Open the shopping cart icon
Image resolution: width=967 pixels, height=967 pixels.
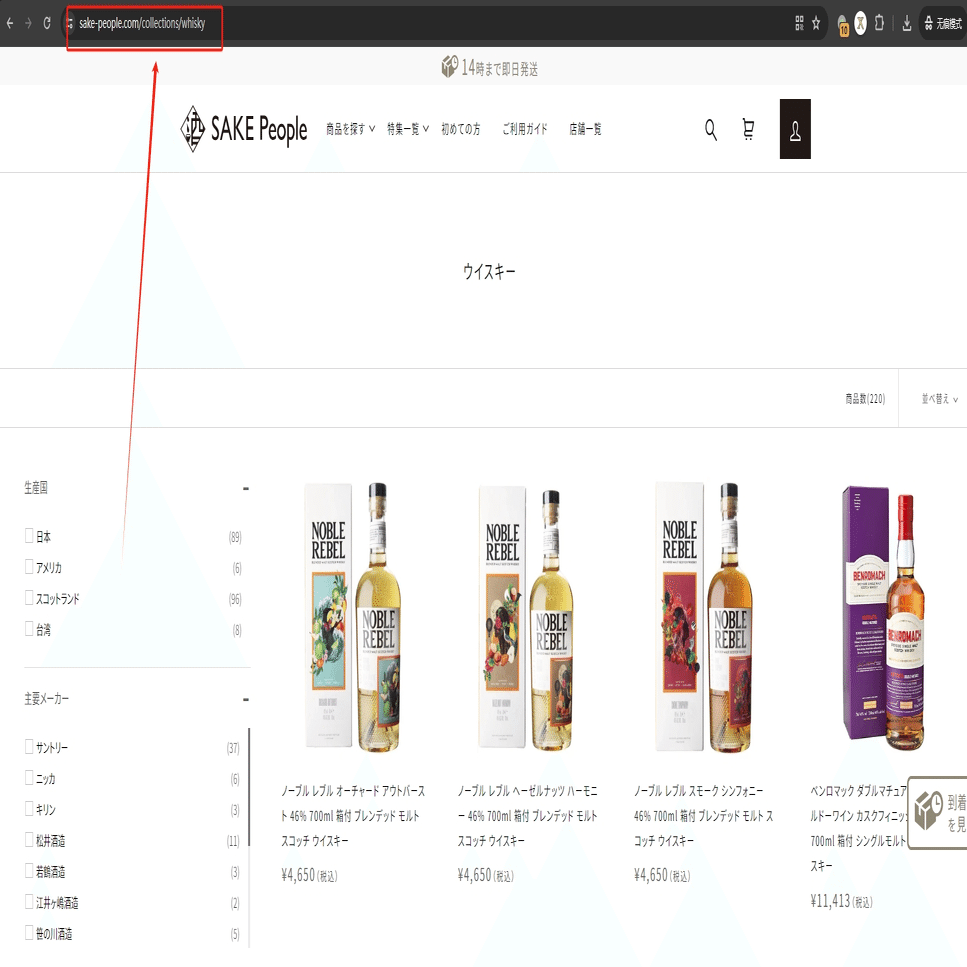(748, 130)
